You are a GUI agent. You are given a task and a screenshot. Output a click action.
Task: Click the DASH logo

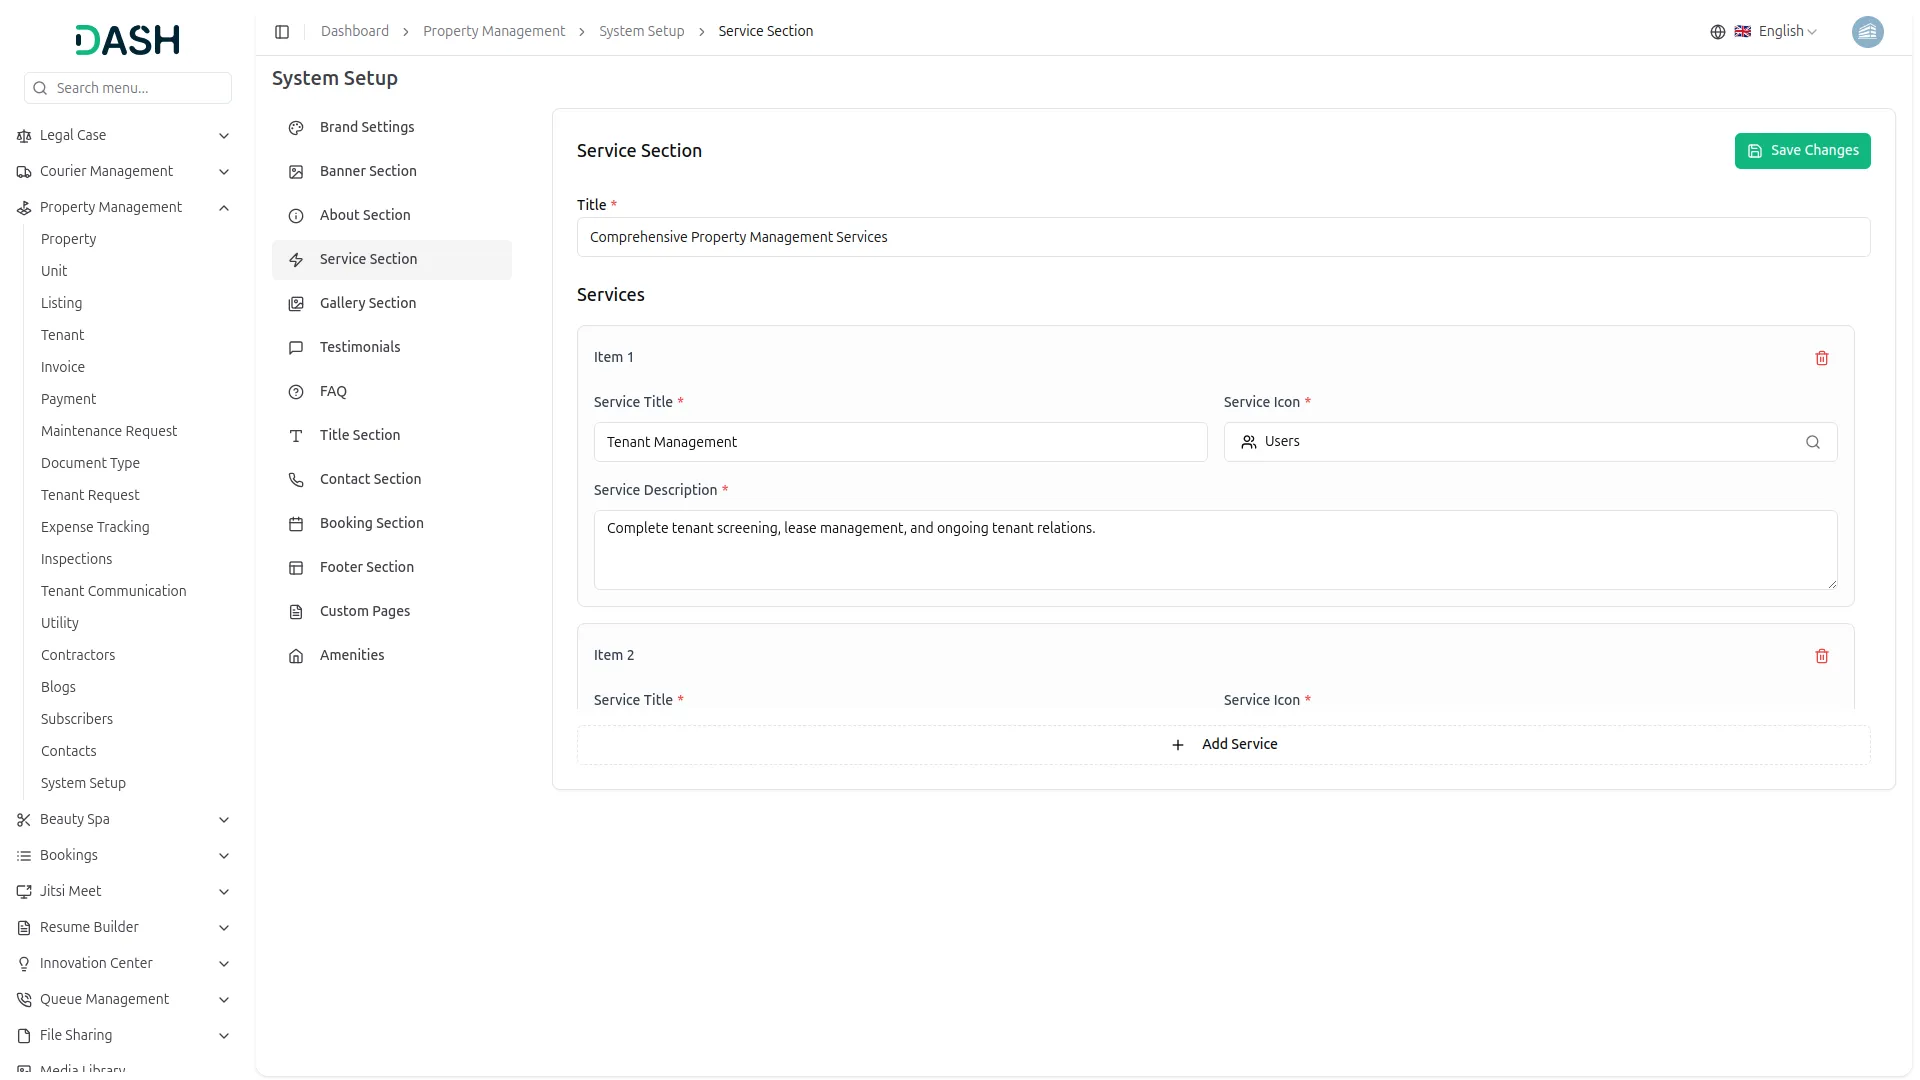[128, 40]
